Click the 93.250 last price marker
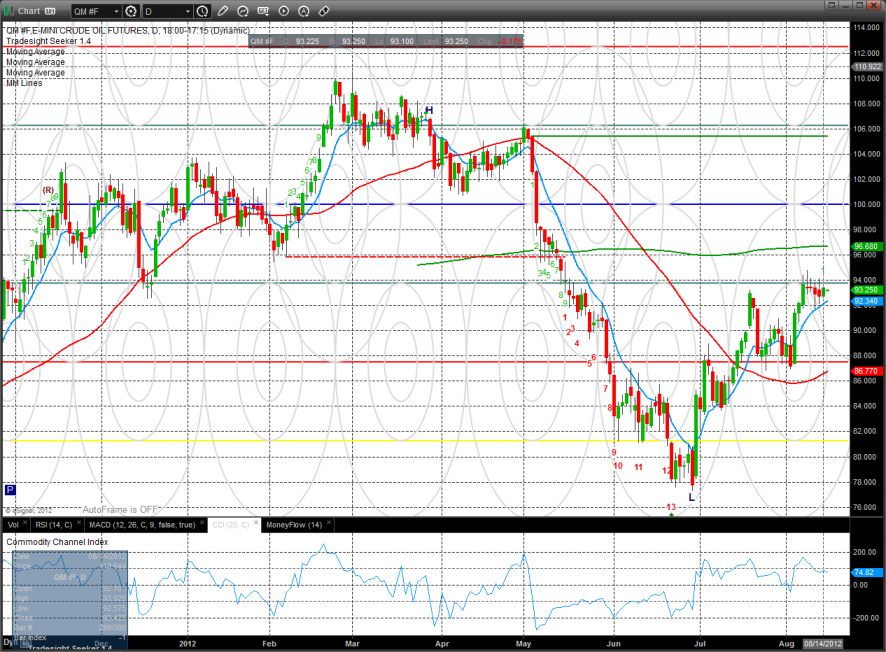The height and width of the screenshot is (652, 886). click(x=864, y=289)
